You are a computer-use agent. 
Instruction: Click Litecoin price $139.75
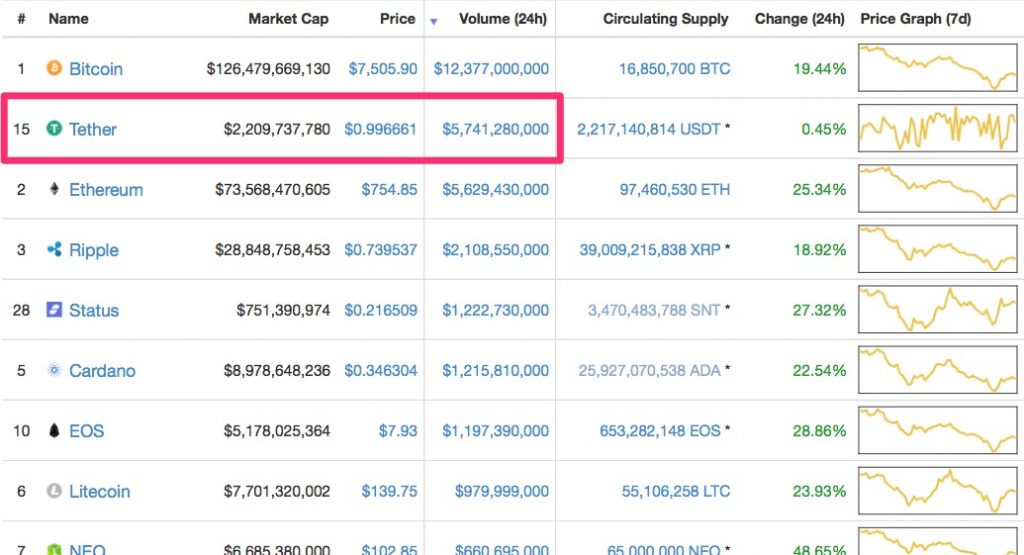389,491
